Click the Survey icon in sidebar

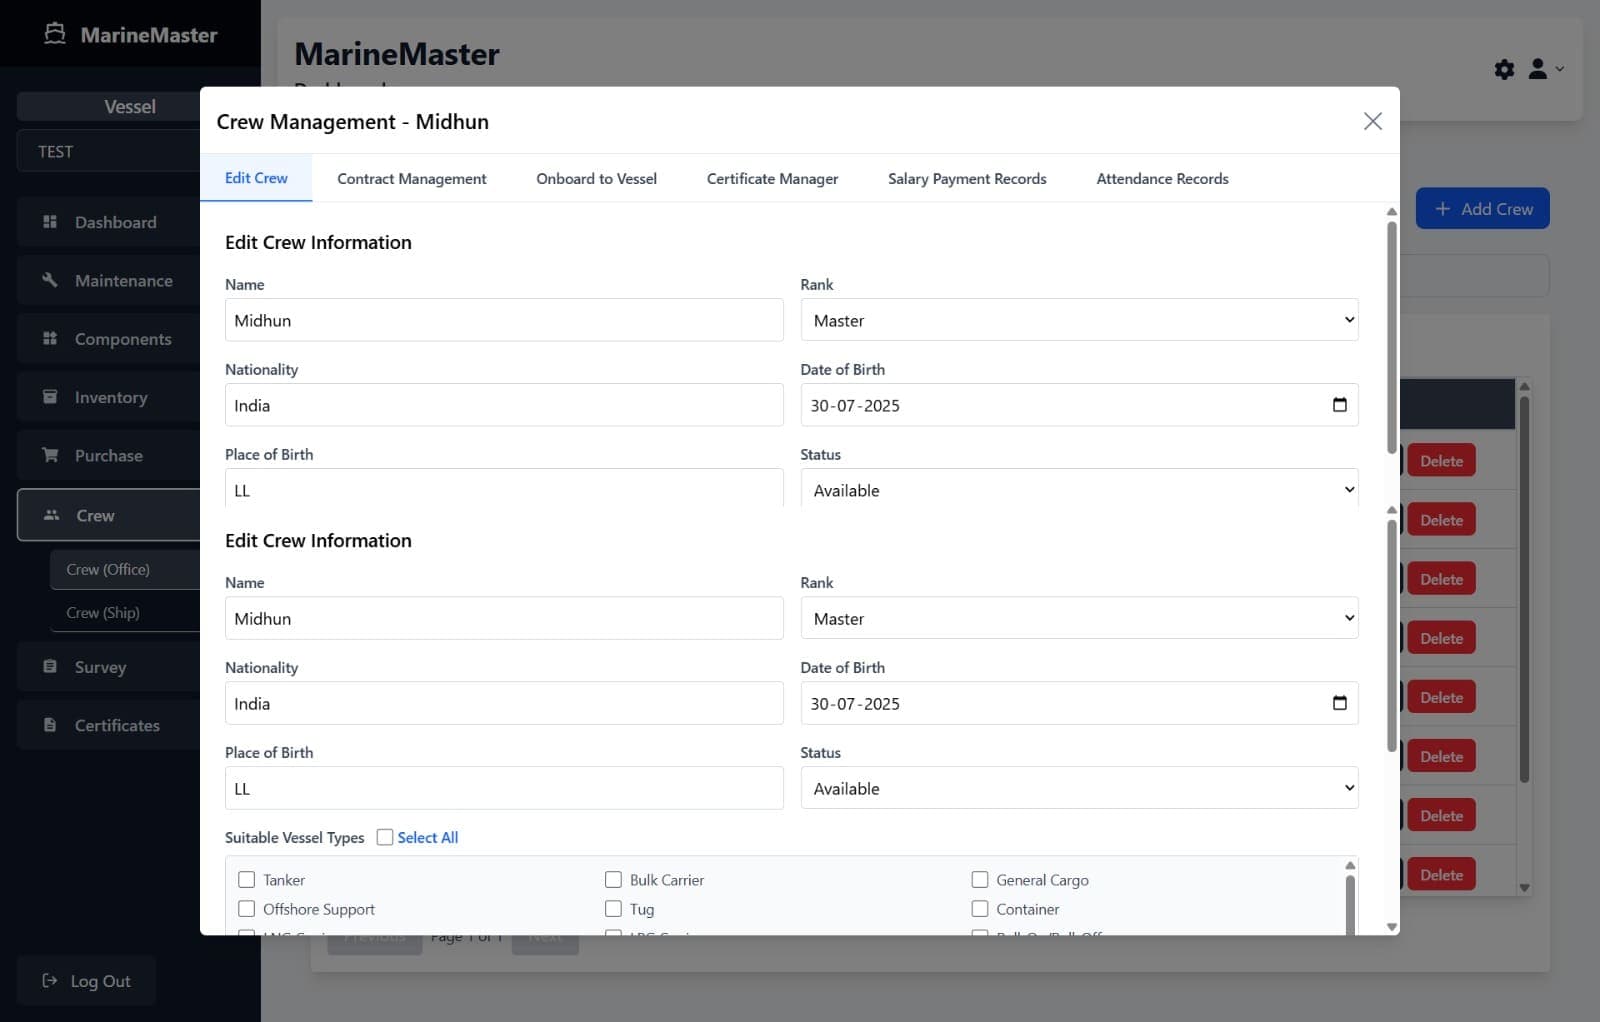(50, 667)
